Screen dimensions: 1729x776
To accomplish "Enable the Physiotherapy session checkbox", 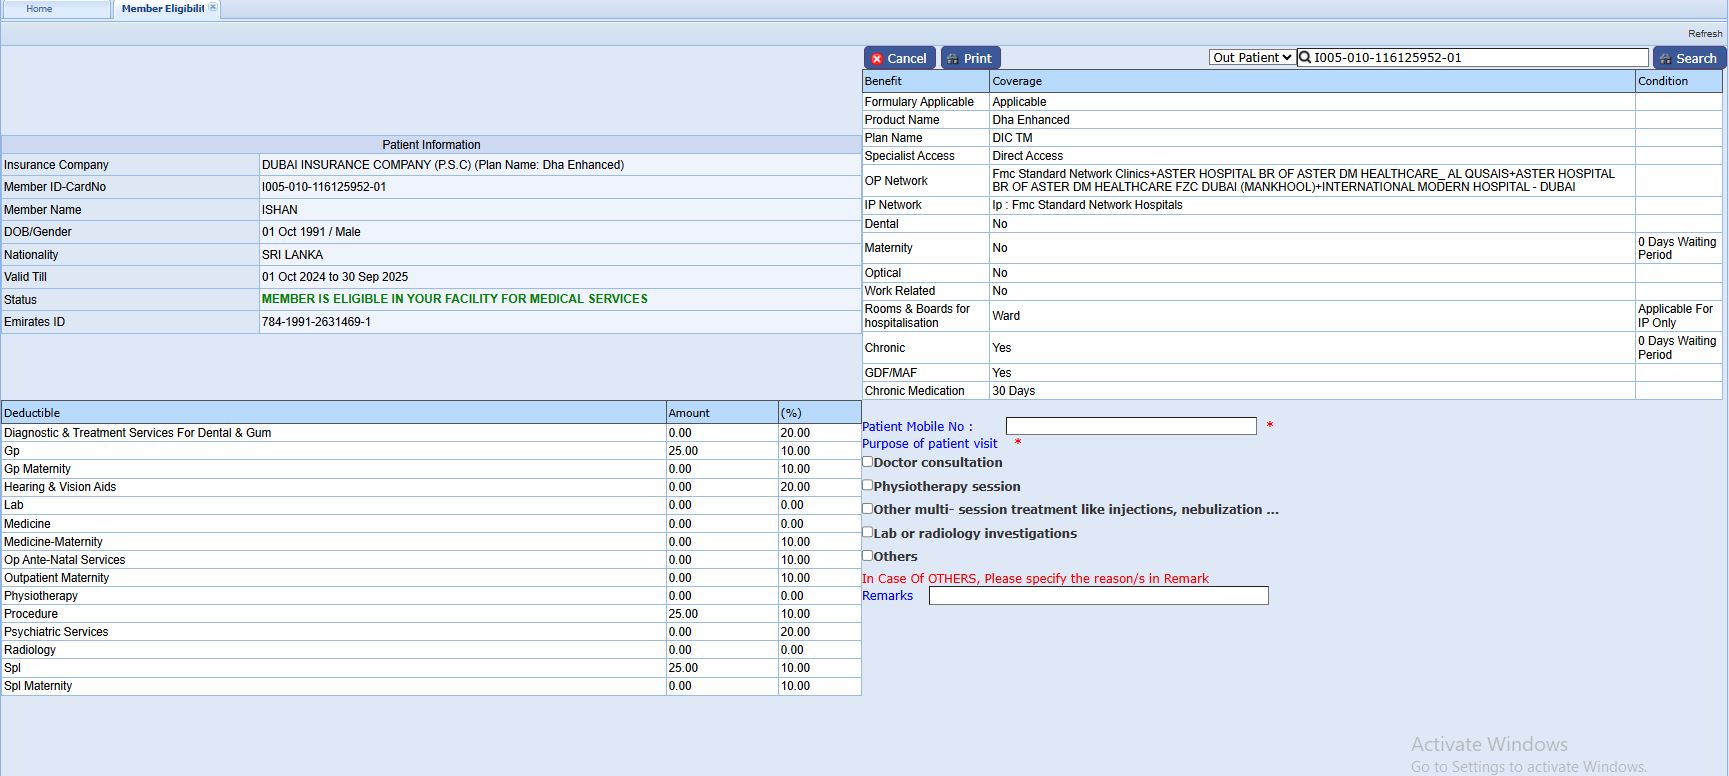I will [868, 485].
